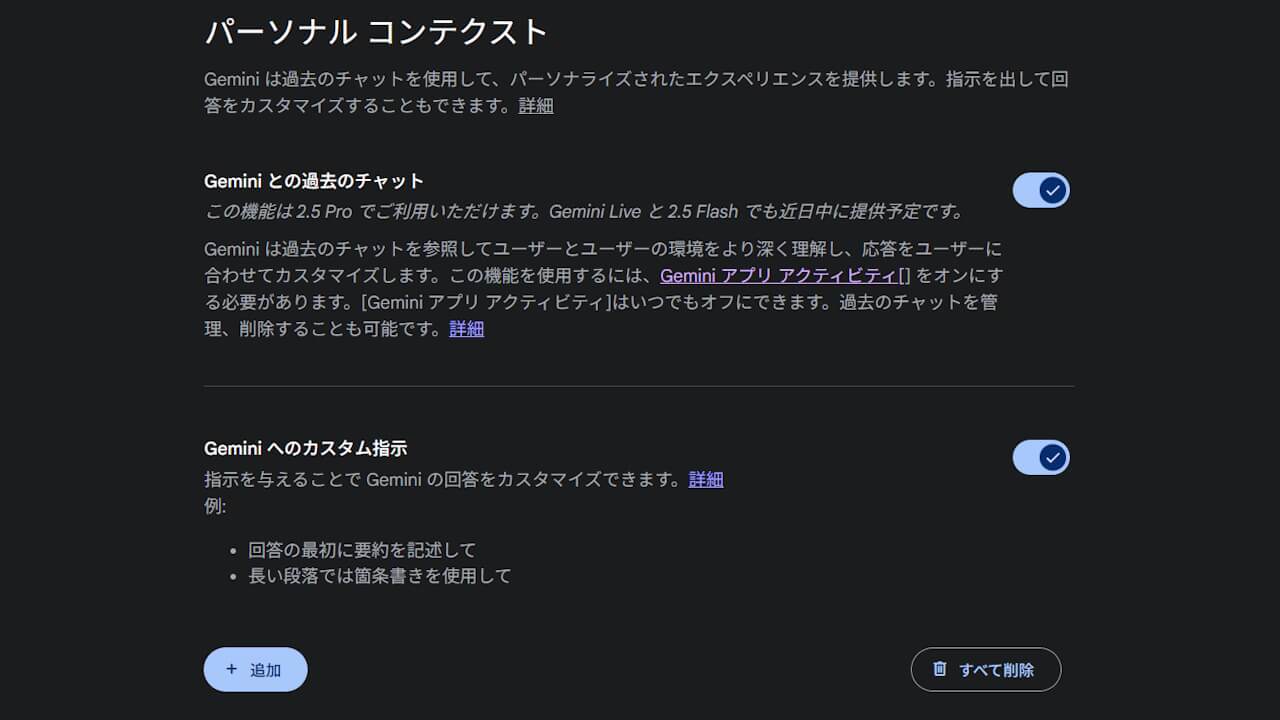Disable the Gemini へのカスタム指示 switch
1280x720 pixels.
(x=1041, y=457)
